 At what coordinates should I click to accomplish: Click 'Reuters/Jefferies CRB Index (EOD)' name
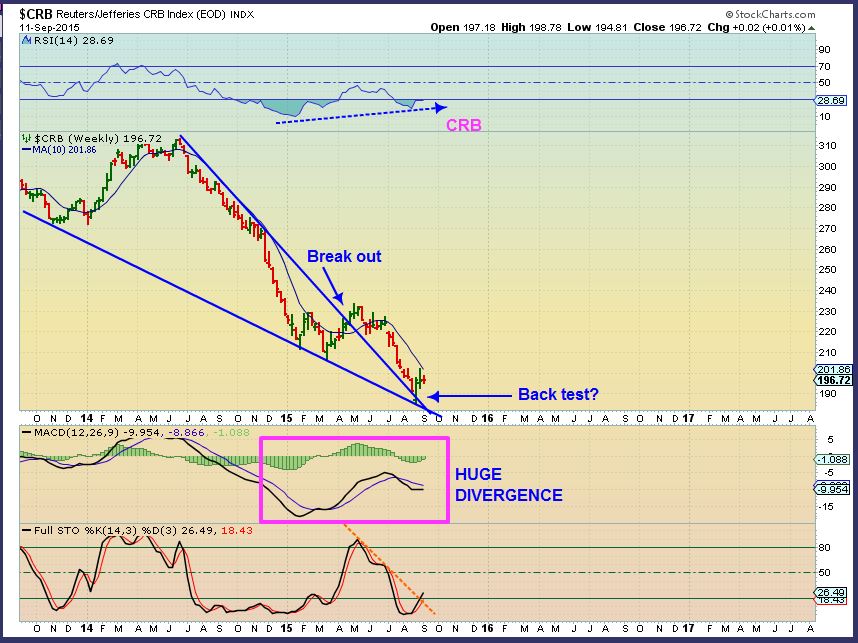(x=141, y=14)
